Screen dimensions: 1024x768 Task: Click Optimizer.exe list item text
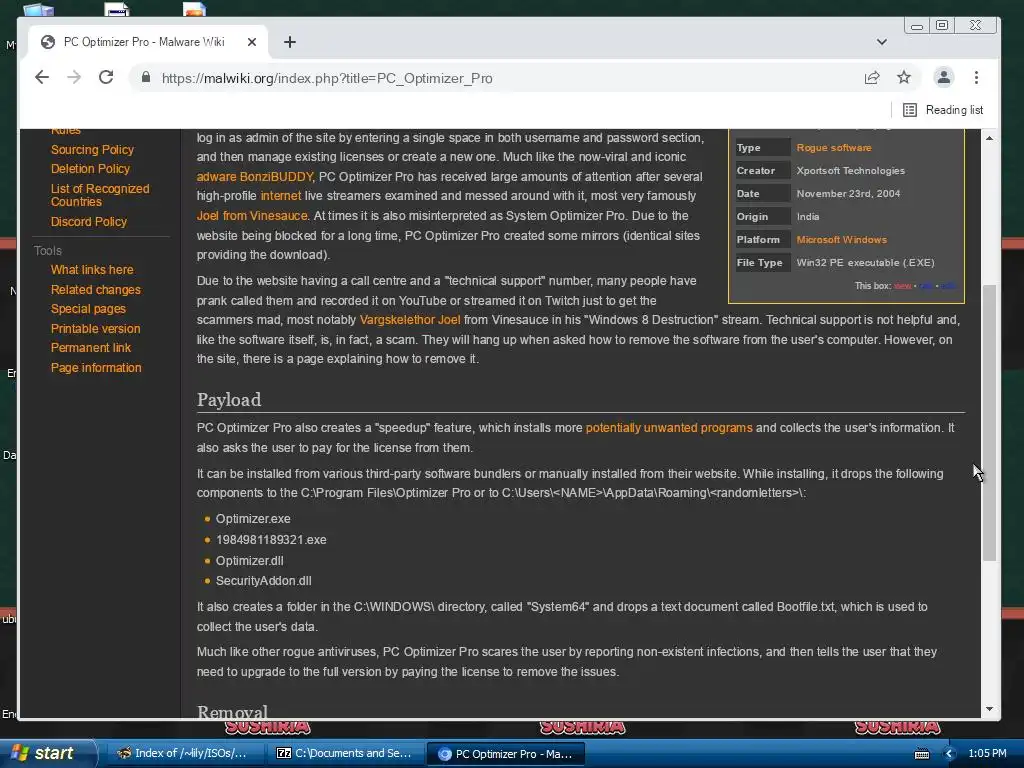pyautogui.click(x=253, y=519)
